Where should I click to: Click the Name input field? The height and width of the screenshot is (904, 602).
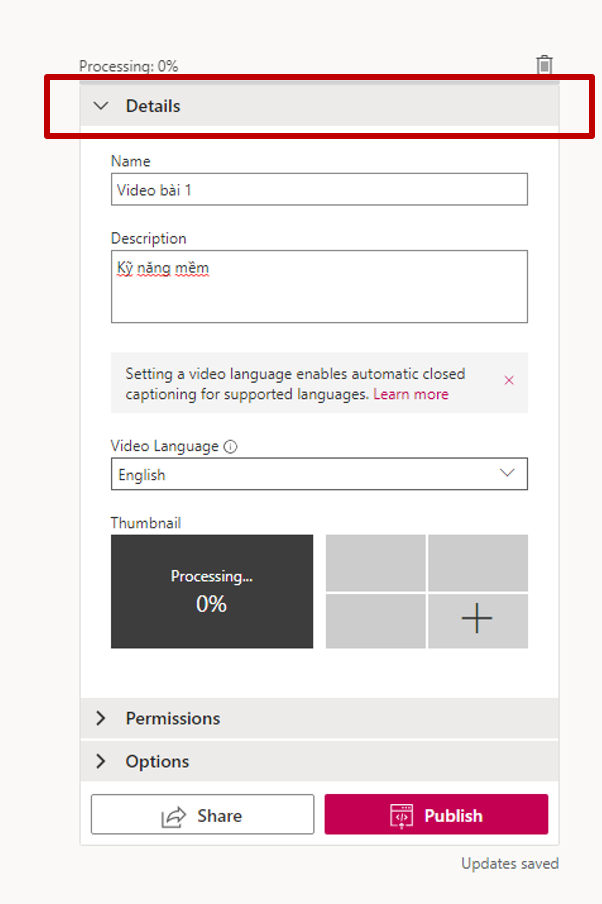click(319, 189)
